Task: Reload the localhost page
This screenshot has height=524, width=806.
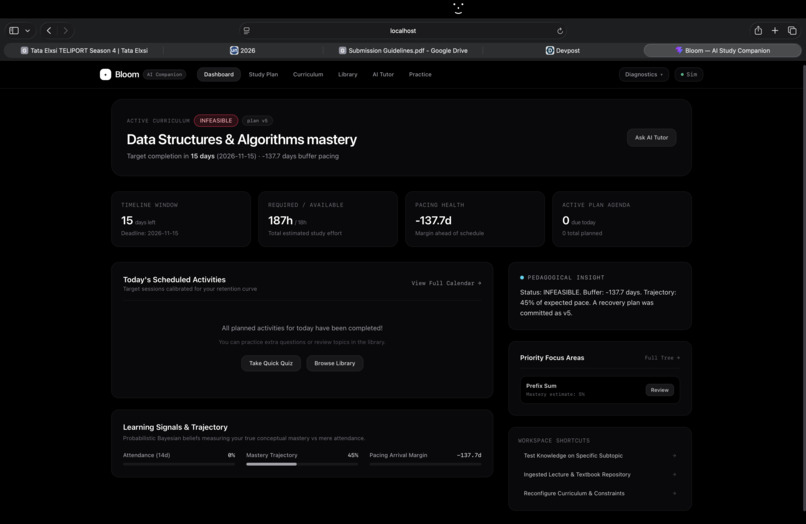Action: (560, 31)
